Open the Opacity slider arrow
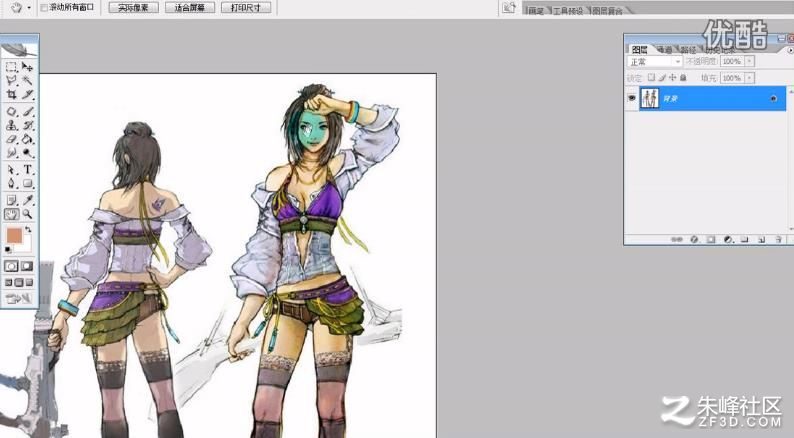The image size is (794, 438). coord(750,61)
